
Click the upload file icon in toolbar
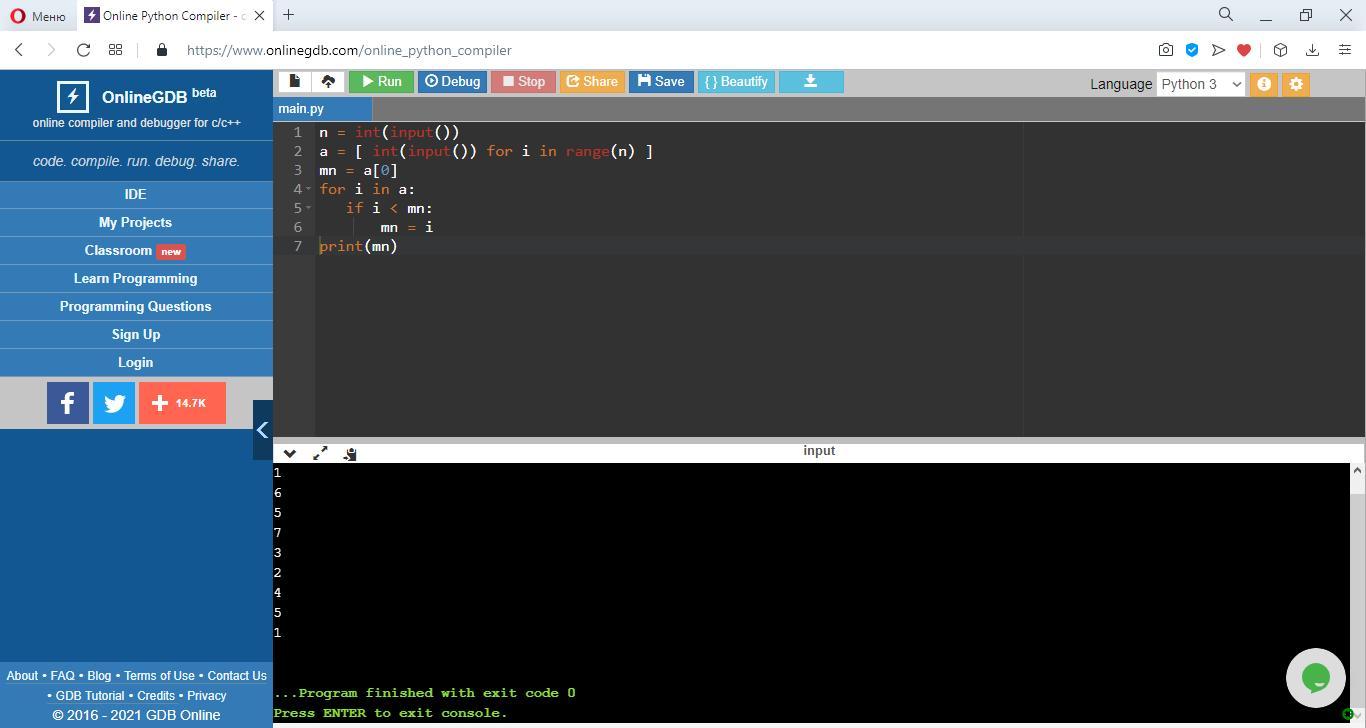[x=328, y=82]
